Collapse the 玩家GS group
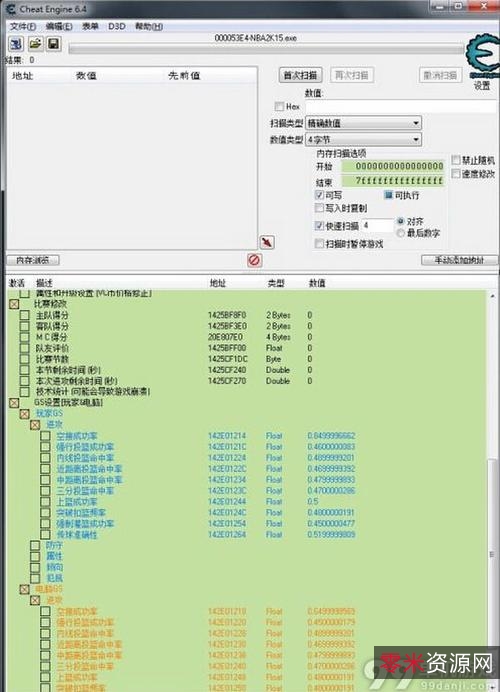The image size is (500, 692). 24,414
